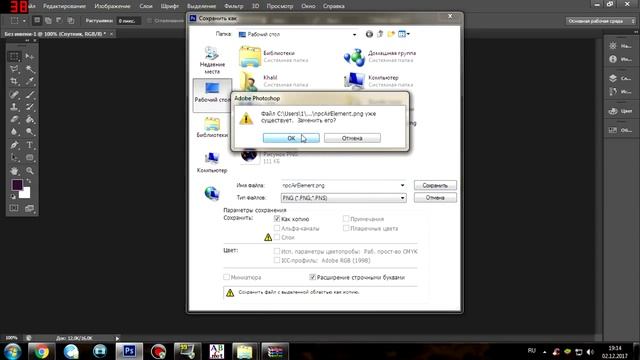640x360 pixels.
Task: Select the Rectangular Marquee tool
Action: [x=14, y=56]
